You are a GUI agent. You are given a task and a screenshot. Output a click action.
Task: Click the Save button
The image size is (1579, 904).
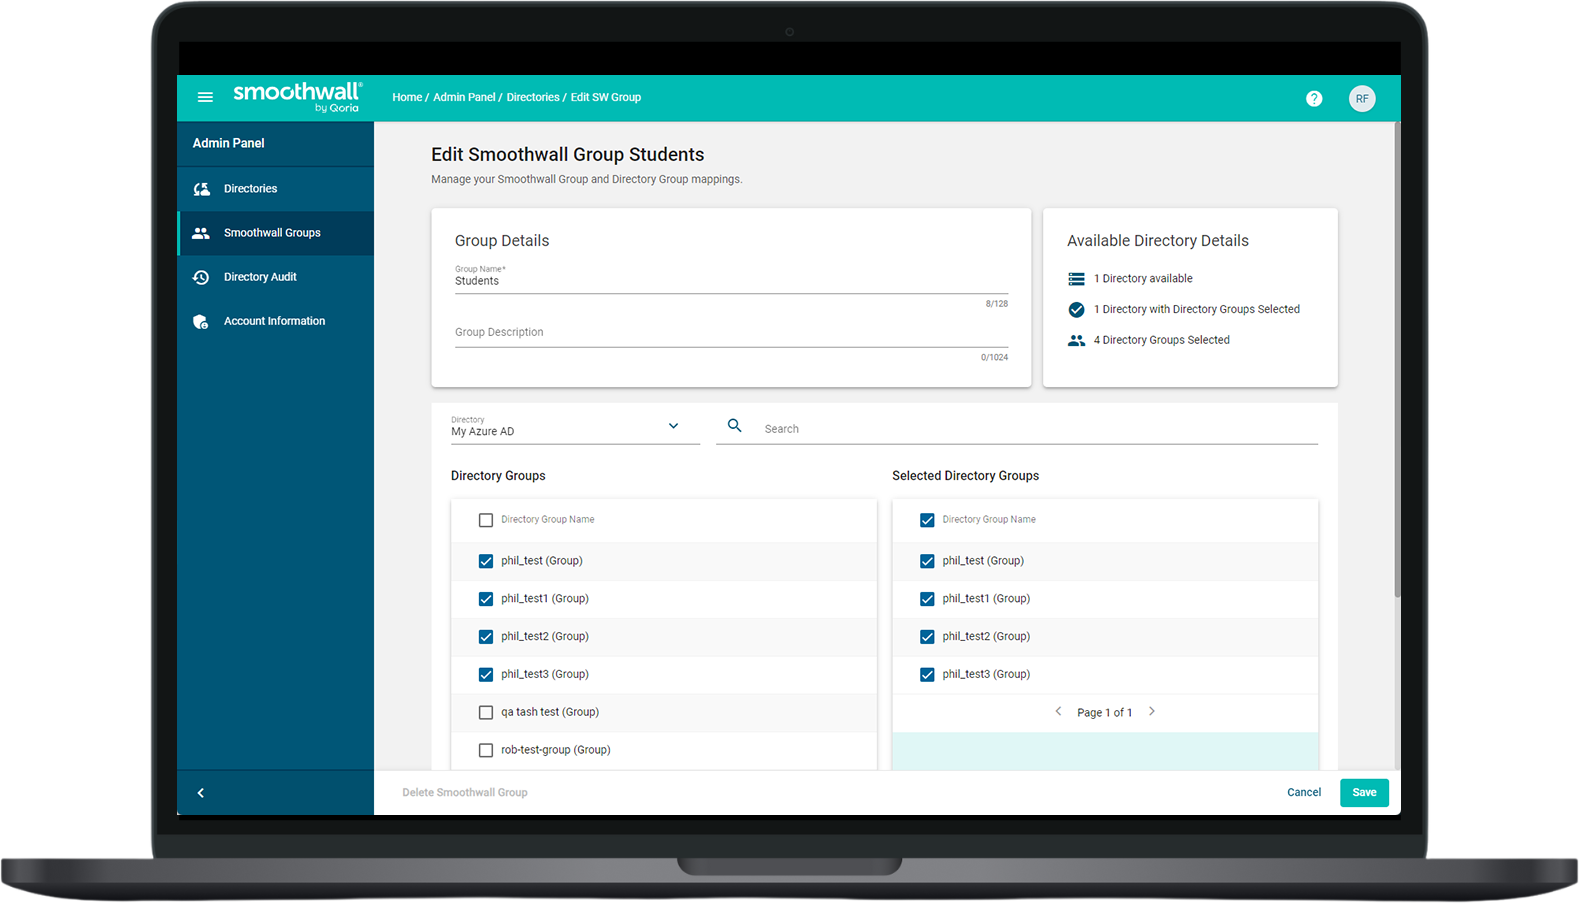pos(1364,793)
